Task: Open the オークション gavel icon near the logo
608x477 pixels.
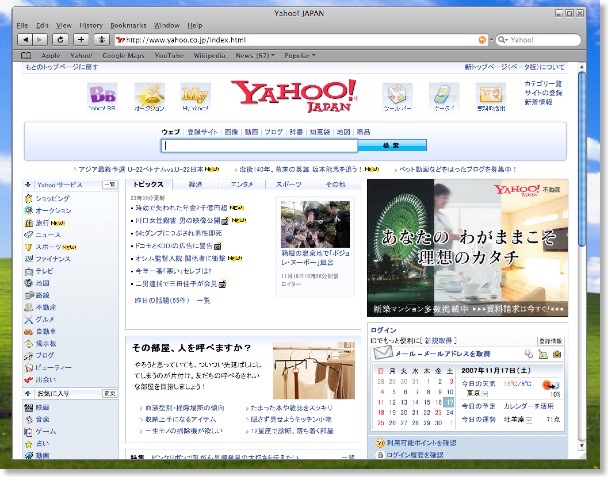Action: tap(149, 97)
